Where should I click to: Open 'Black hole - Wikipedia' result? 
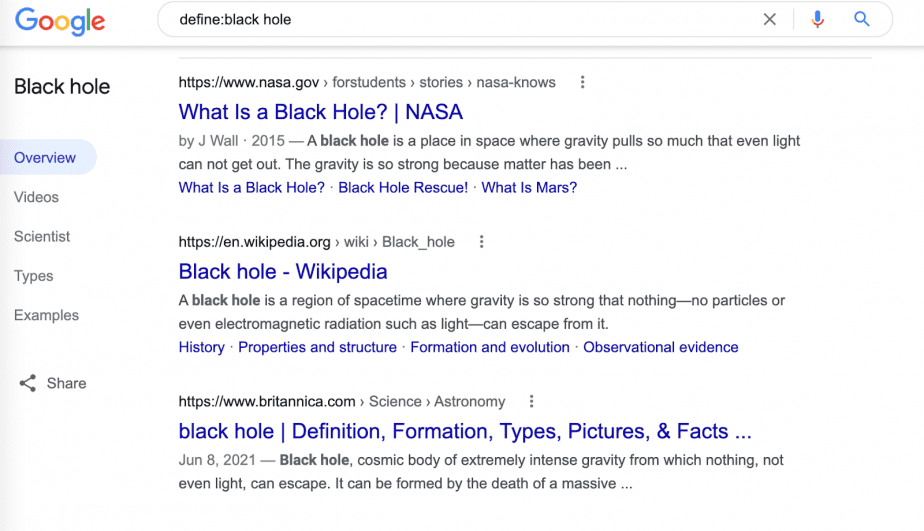(283, 272)
